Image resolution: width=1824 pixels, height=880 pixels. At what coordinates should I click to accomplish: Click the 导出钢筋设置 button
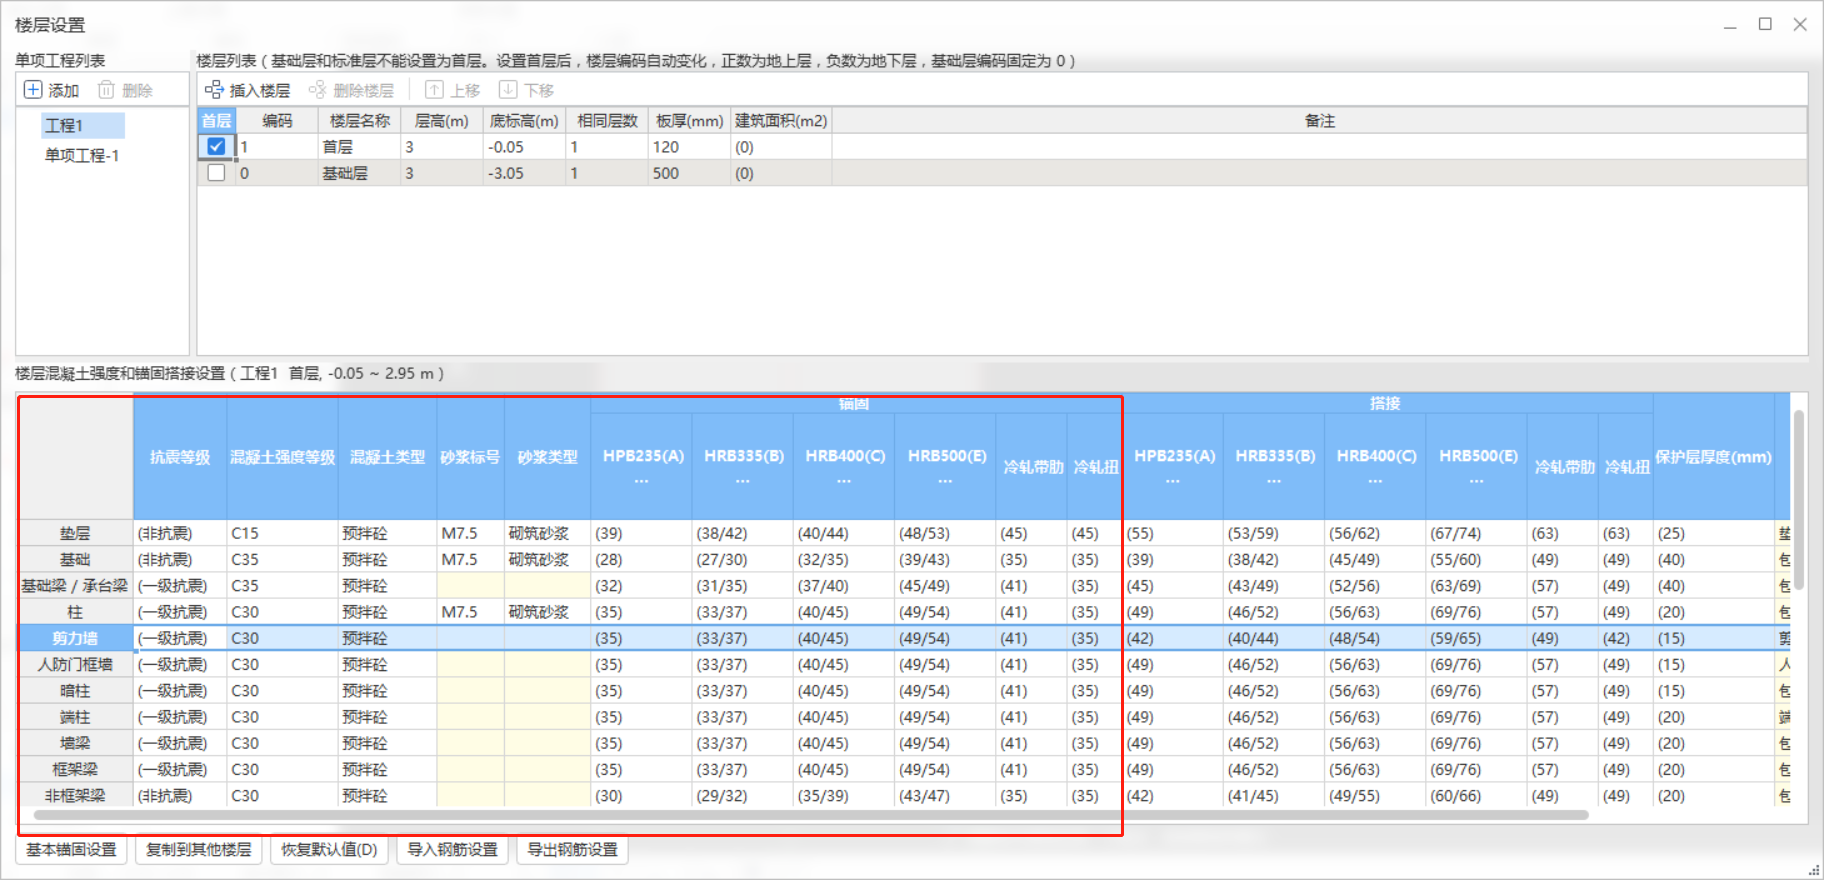coord(572,850)
